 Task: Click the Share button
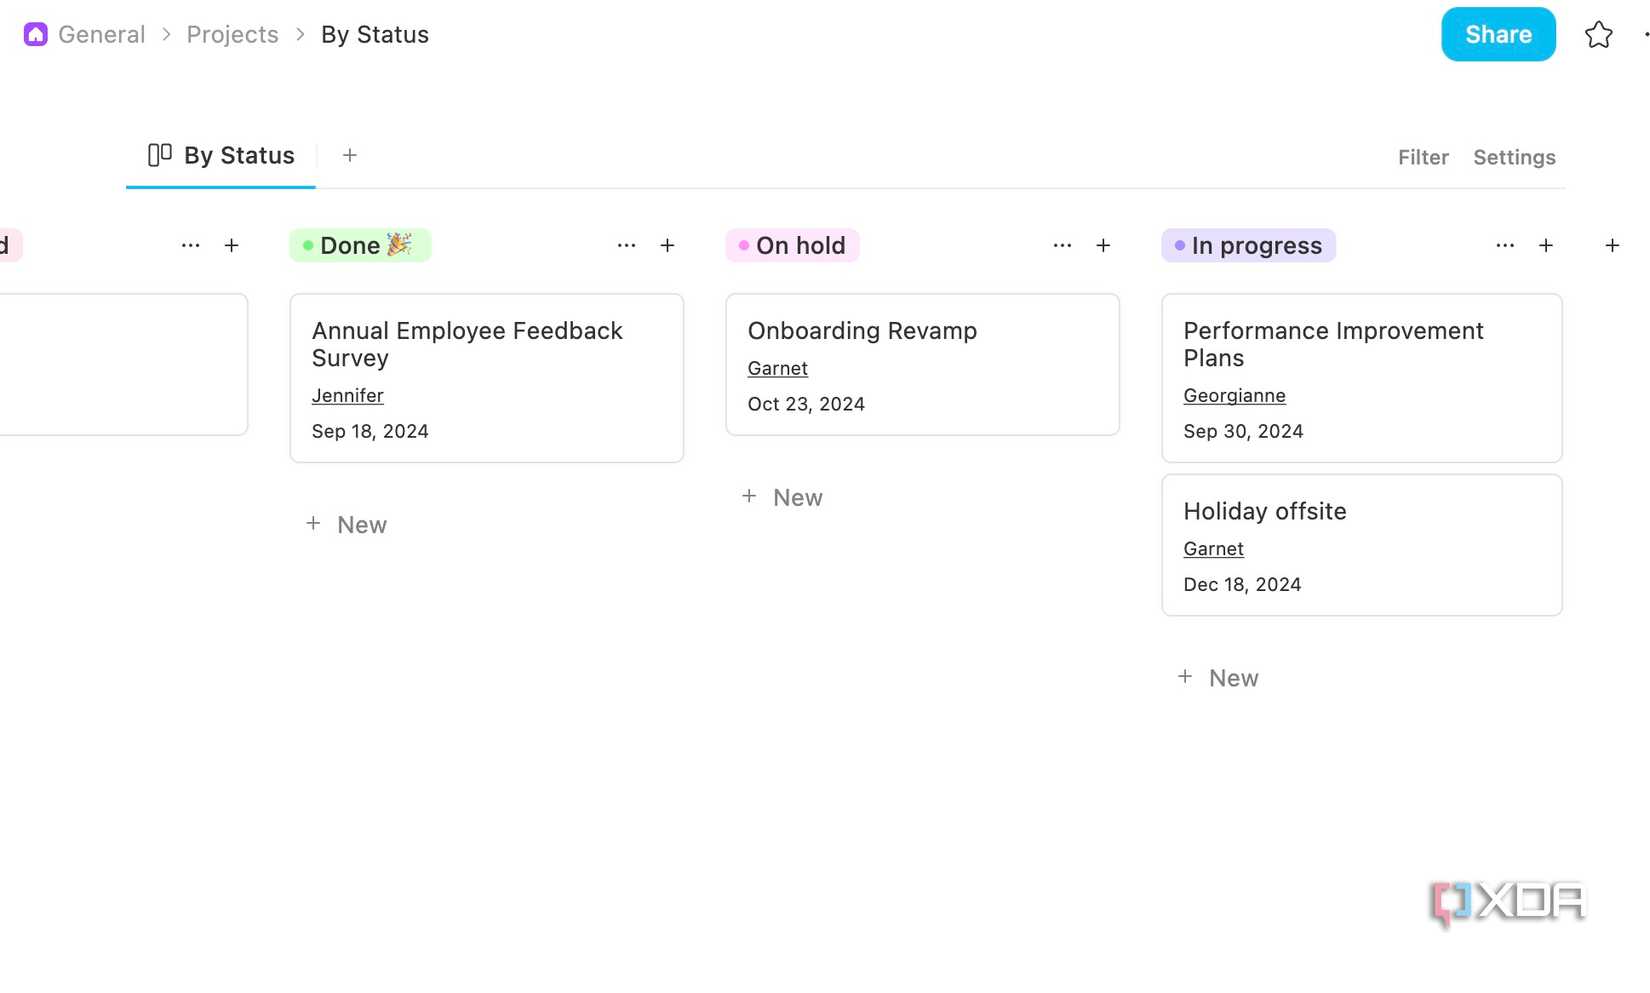(x=1497, y=35)
